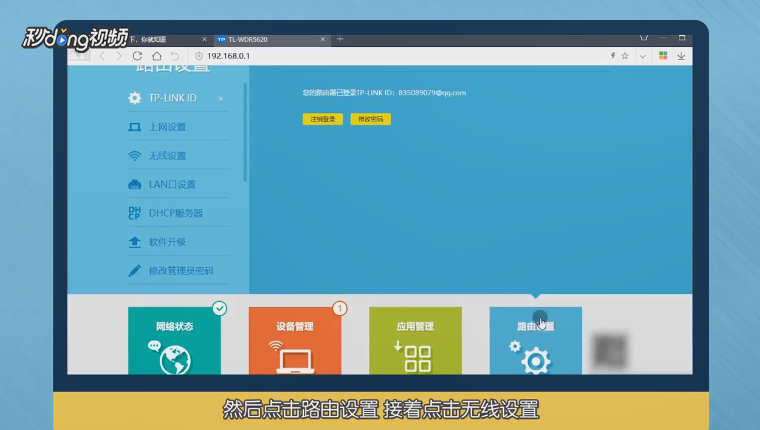Expand TP-LINK ID chevron arrow
This screenshot has width=760, height=430.
221,98
